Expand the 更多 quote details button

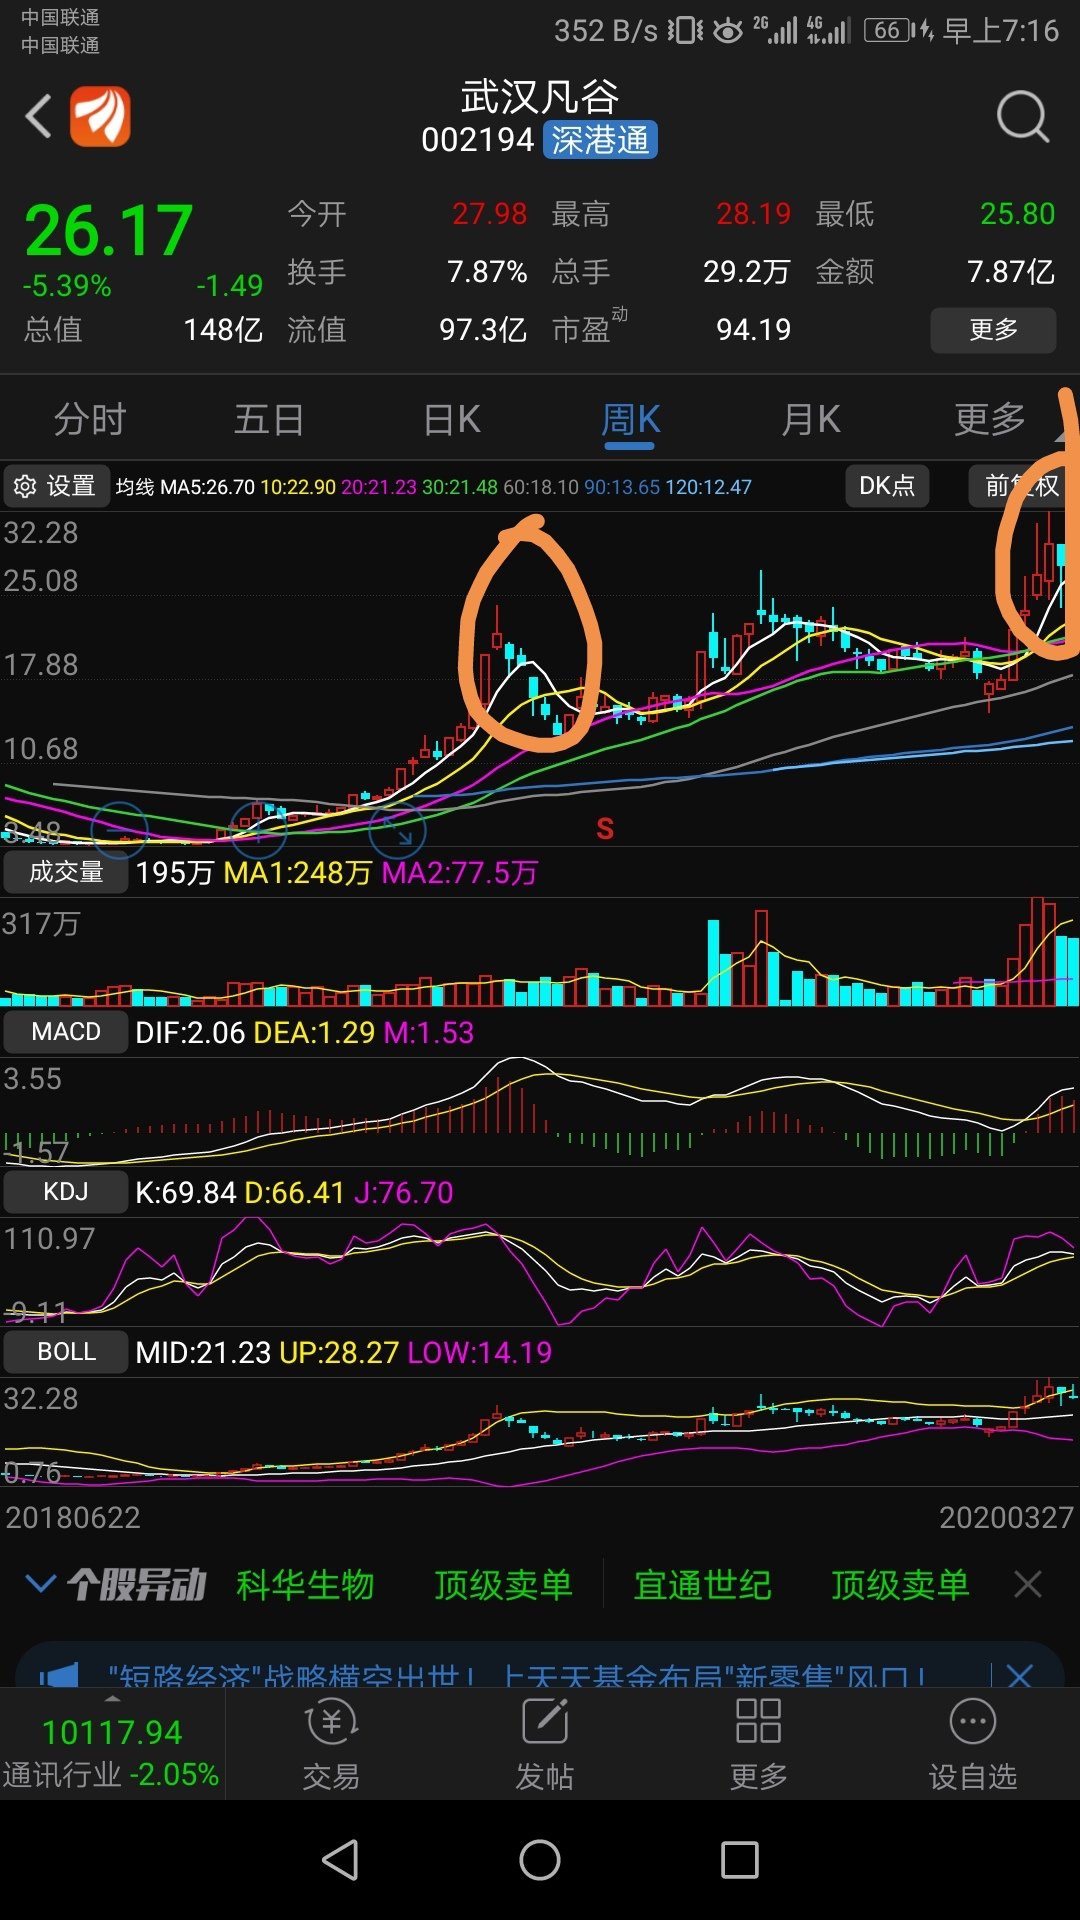(993, 330)
